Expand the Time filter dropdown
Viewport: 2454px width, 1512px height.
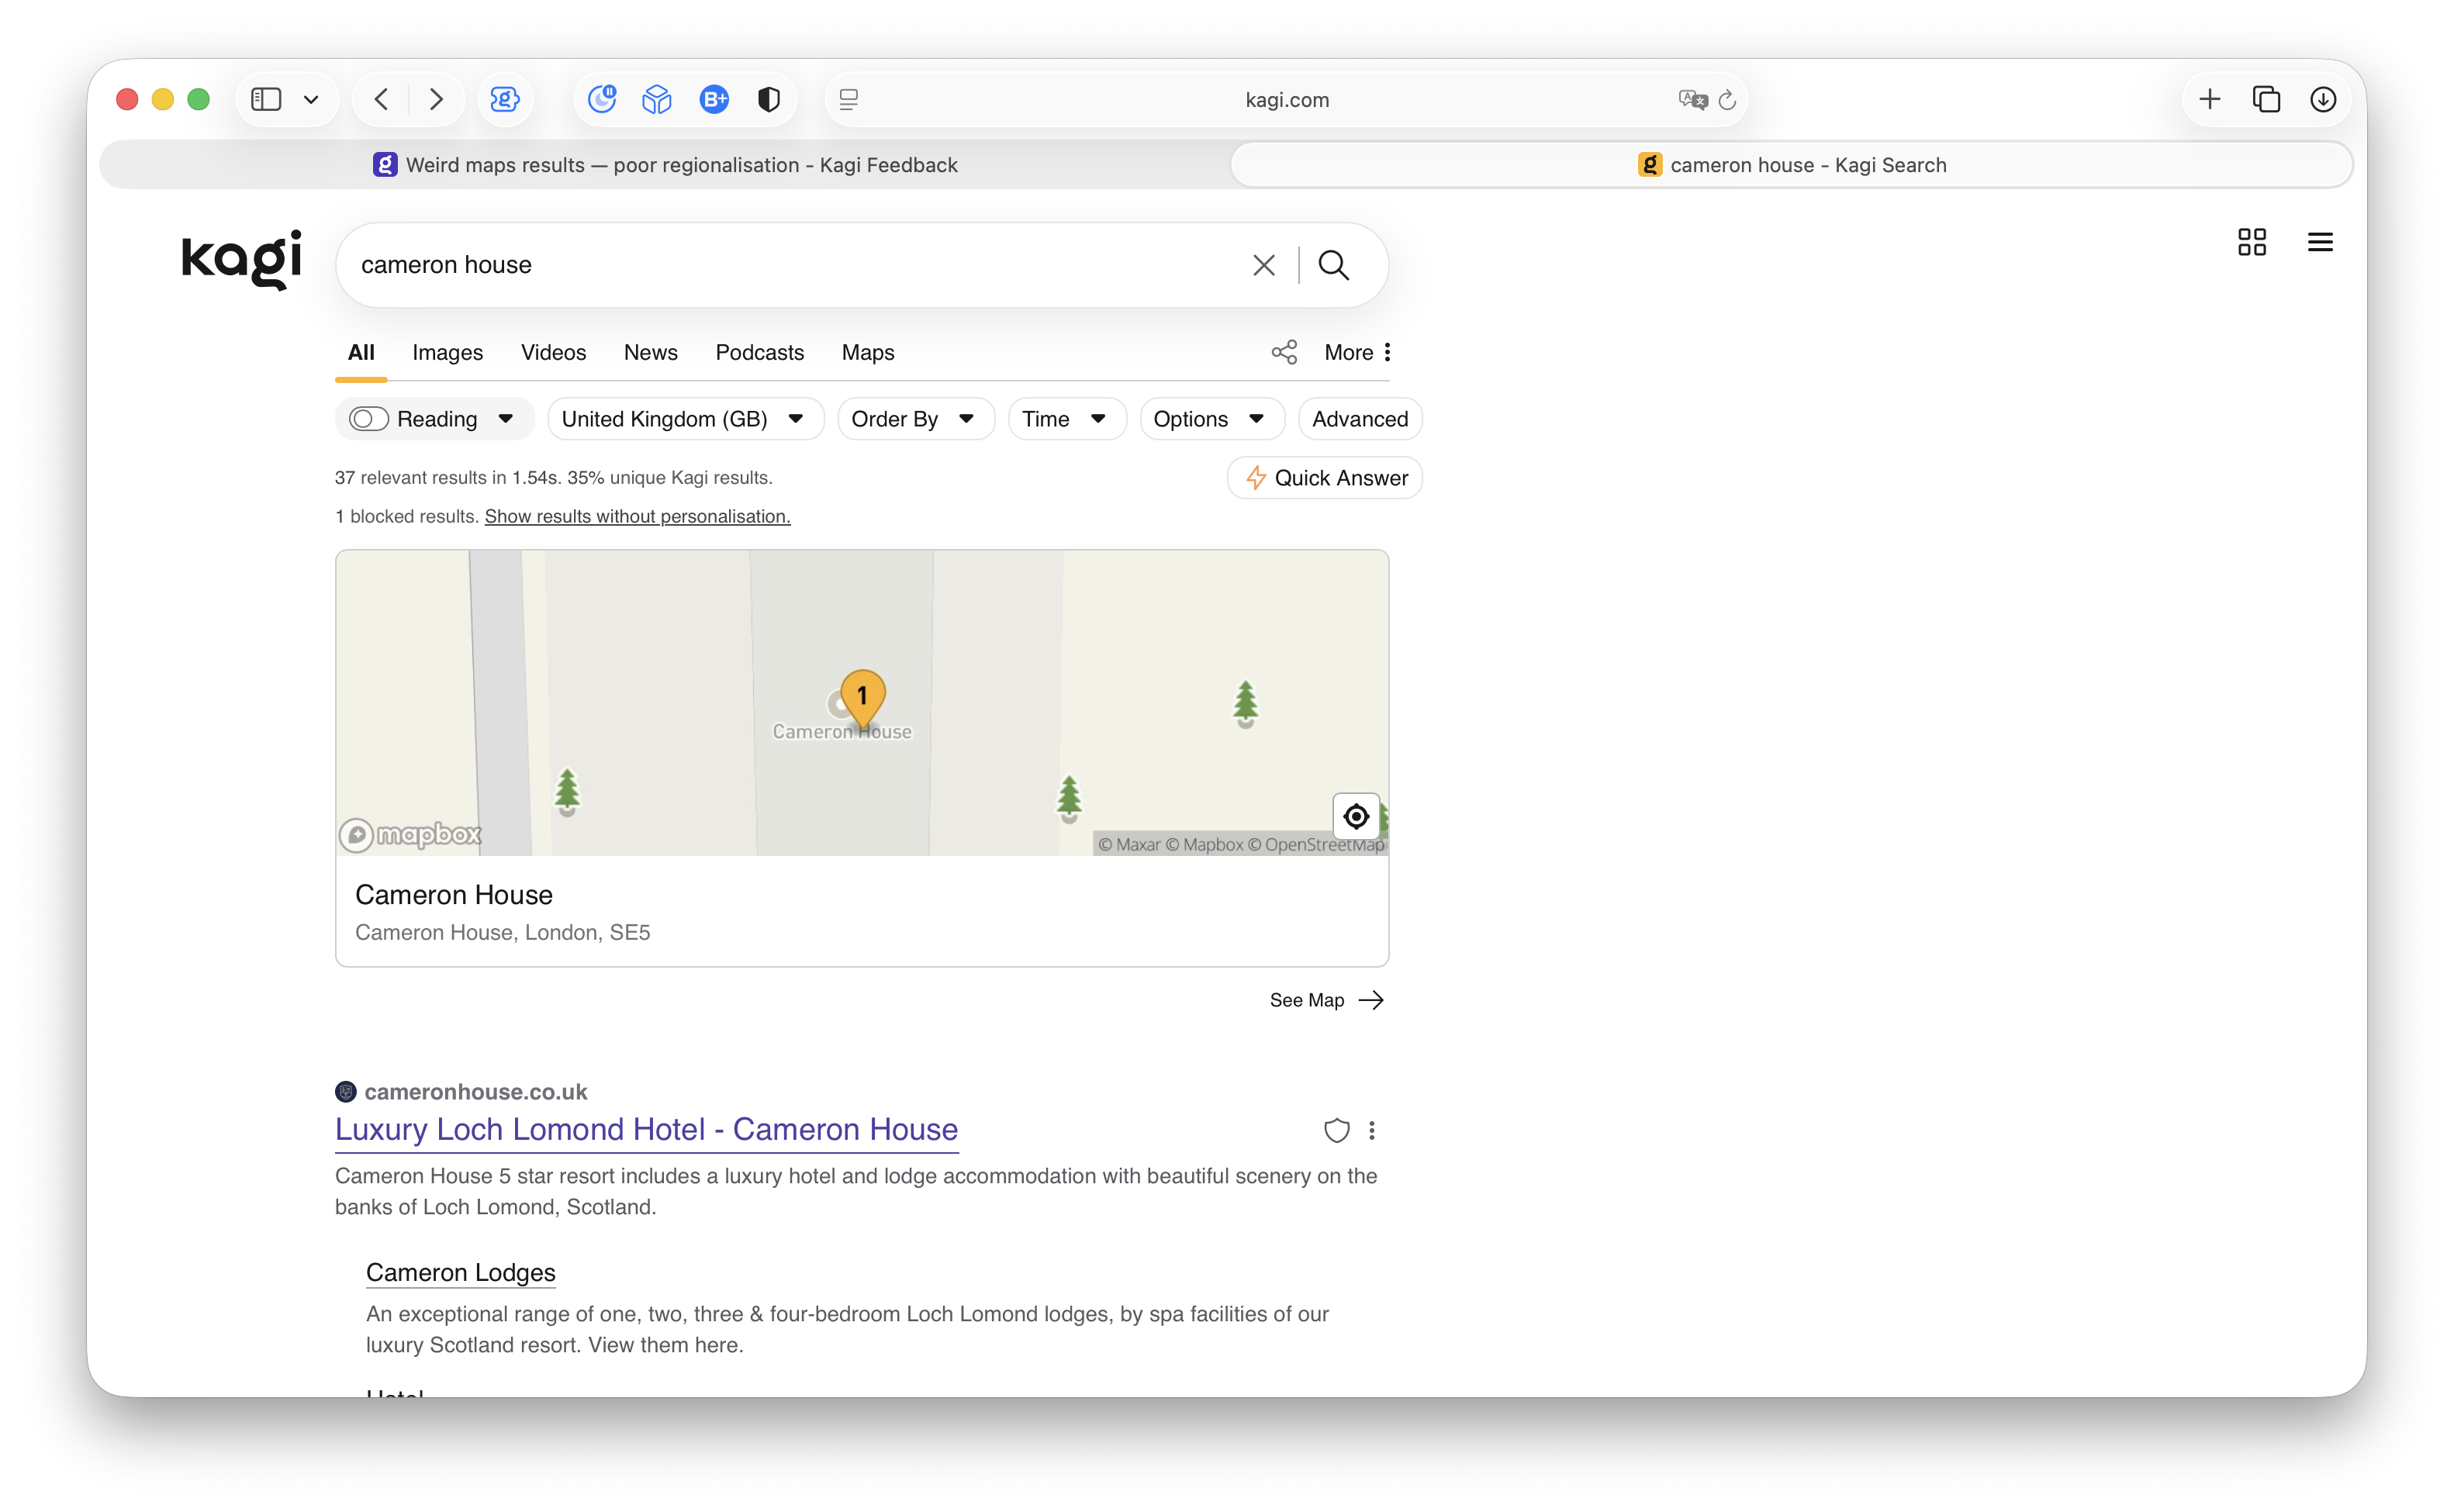click(x=1065, y=419)
